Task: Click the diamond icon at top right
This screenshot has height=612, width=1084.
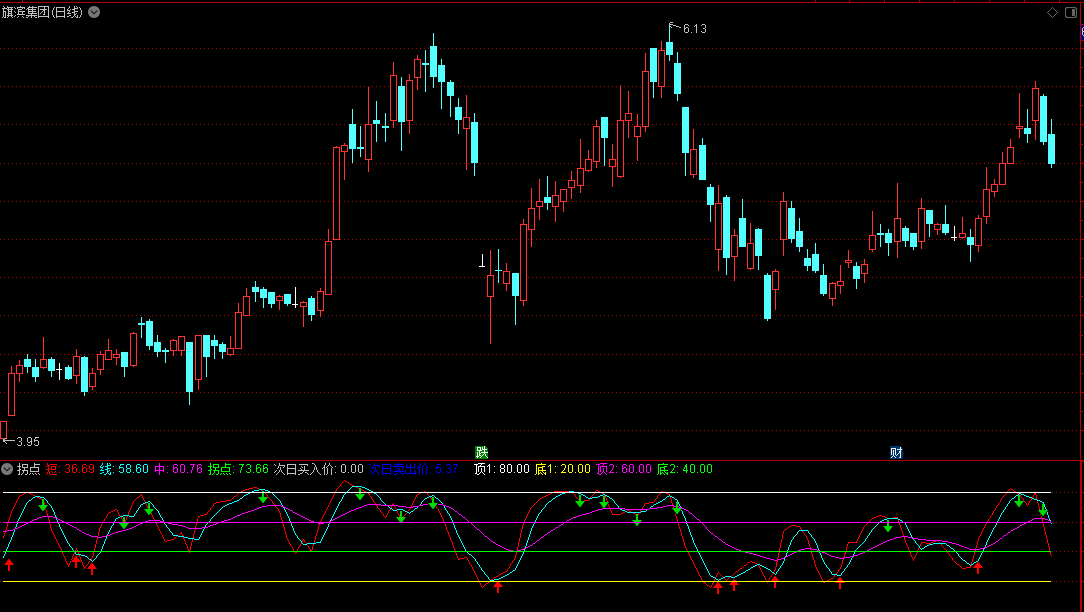Action: point(1051,12)
